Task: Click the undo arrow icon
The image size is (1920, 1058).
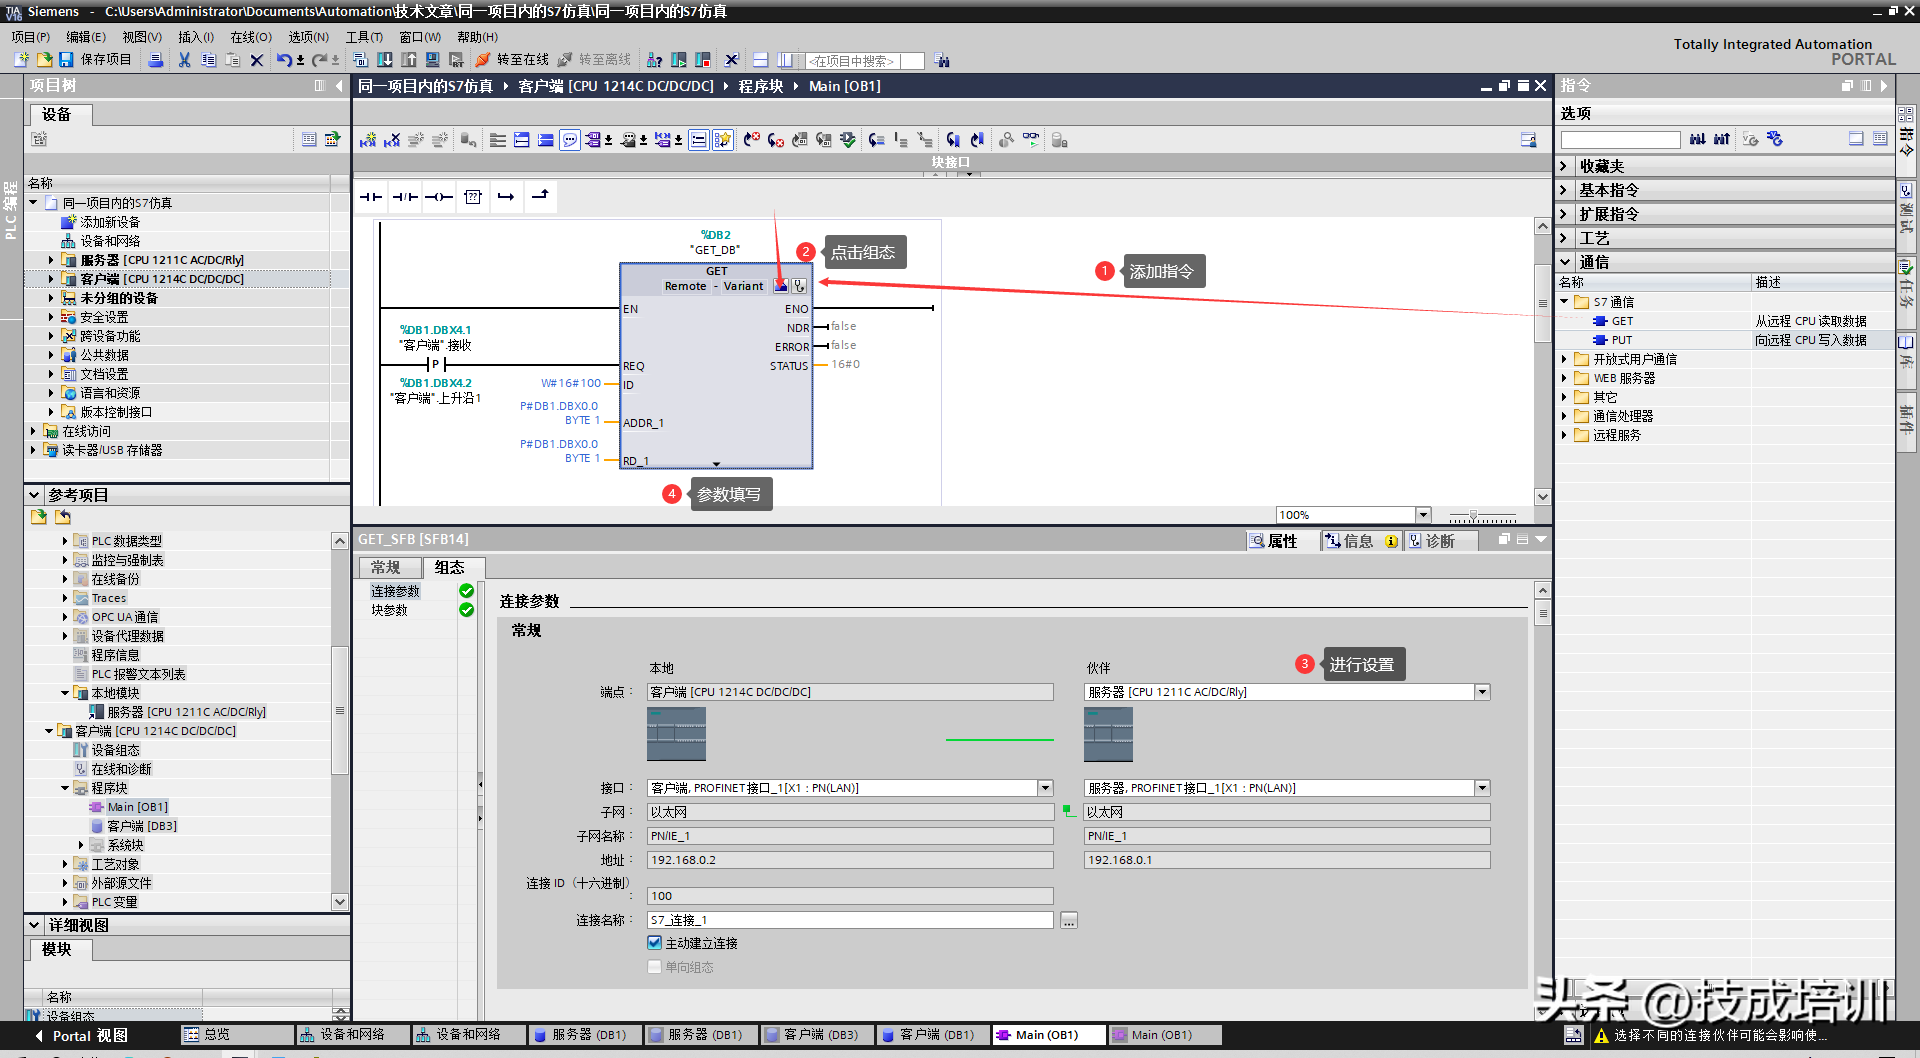Action: pyautogui.click(x=284, y=60)
